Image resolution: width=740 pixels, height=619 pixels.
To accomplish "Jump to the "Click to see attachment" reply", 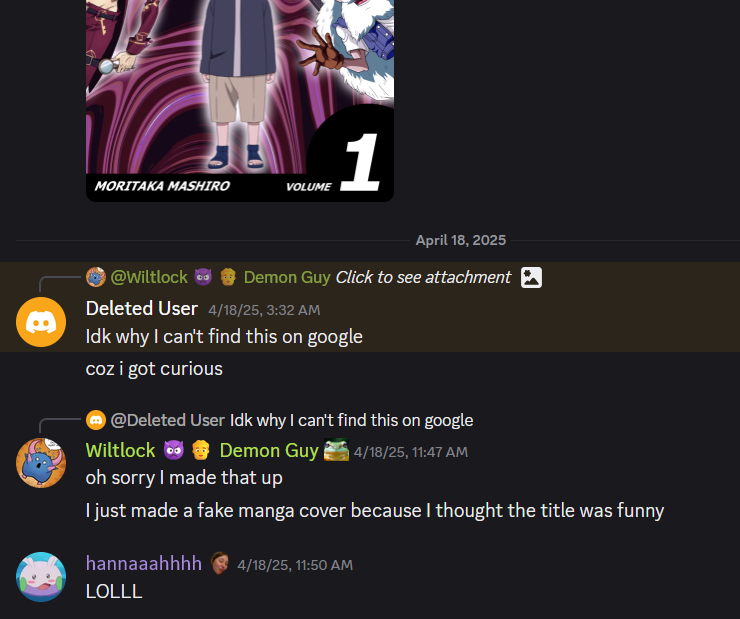I will click(423, 277).
